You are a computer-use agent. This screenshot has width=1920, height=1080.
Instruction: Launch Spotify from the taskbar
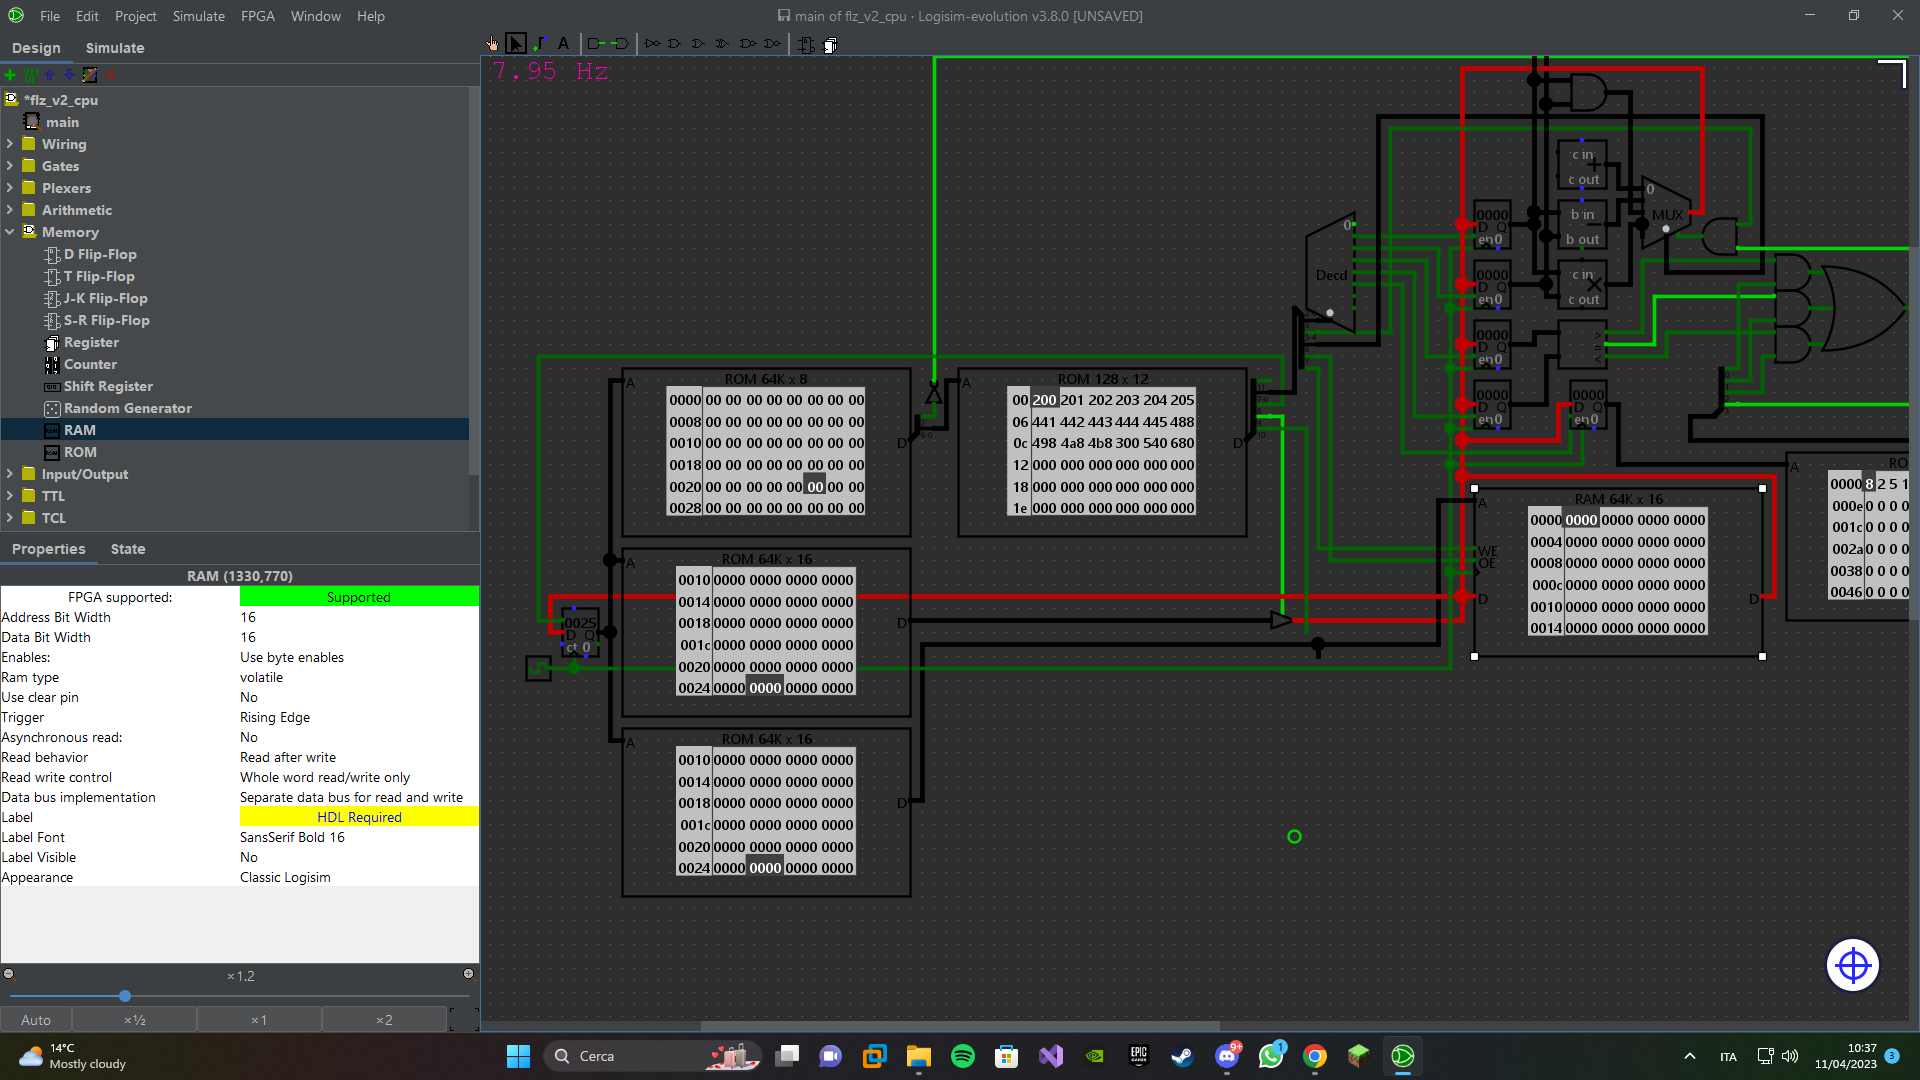(963, 1055)
